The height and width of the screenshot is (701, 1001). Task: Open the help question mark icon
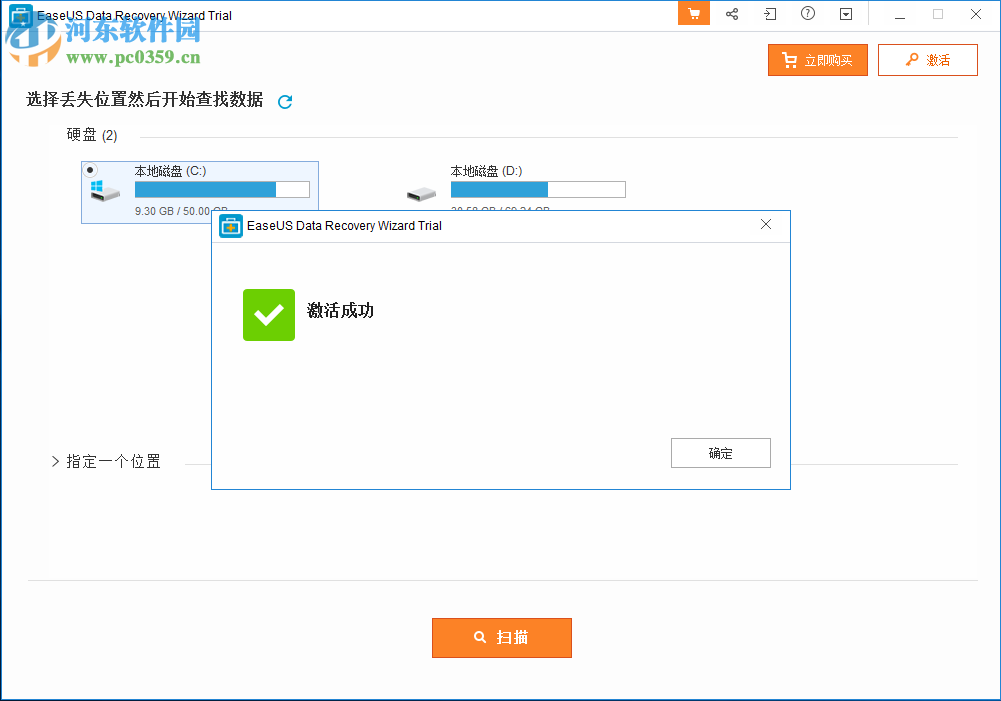tap(806, 14)
